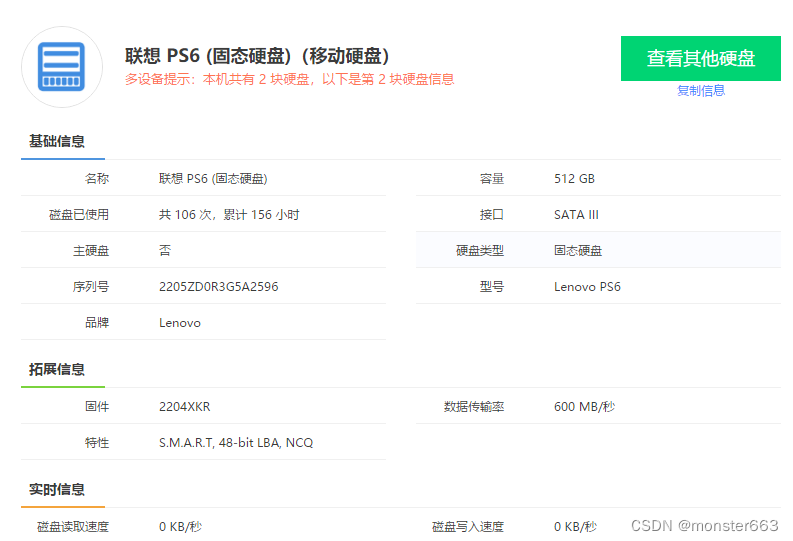The height and width of the screenshot is (541, 793).
Task: Click the 磁盘写入速度 label
Action: 468,526
